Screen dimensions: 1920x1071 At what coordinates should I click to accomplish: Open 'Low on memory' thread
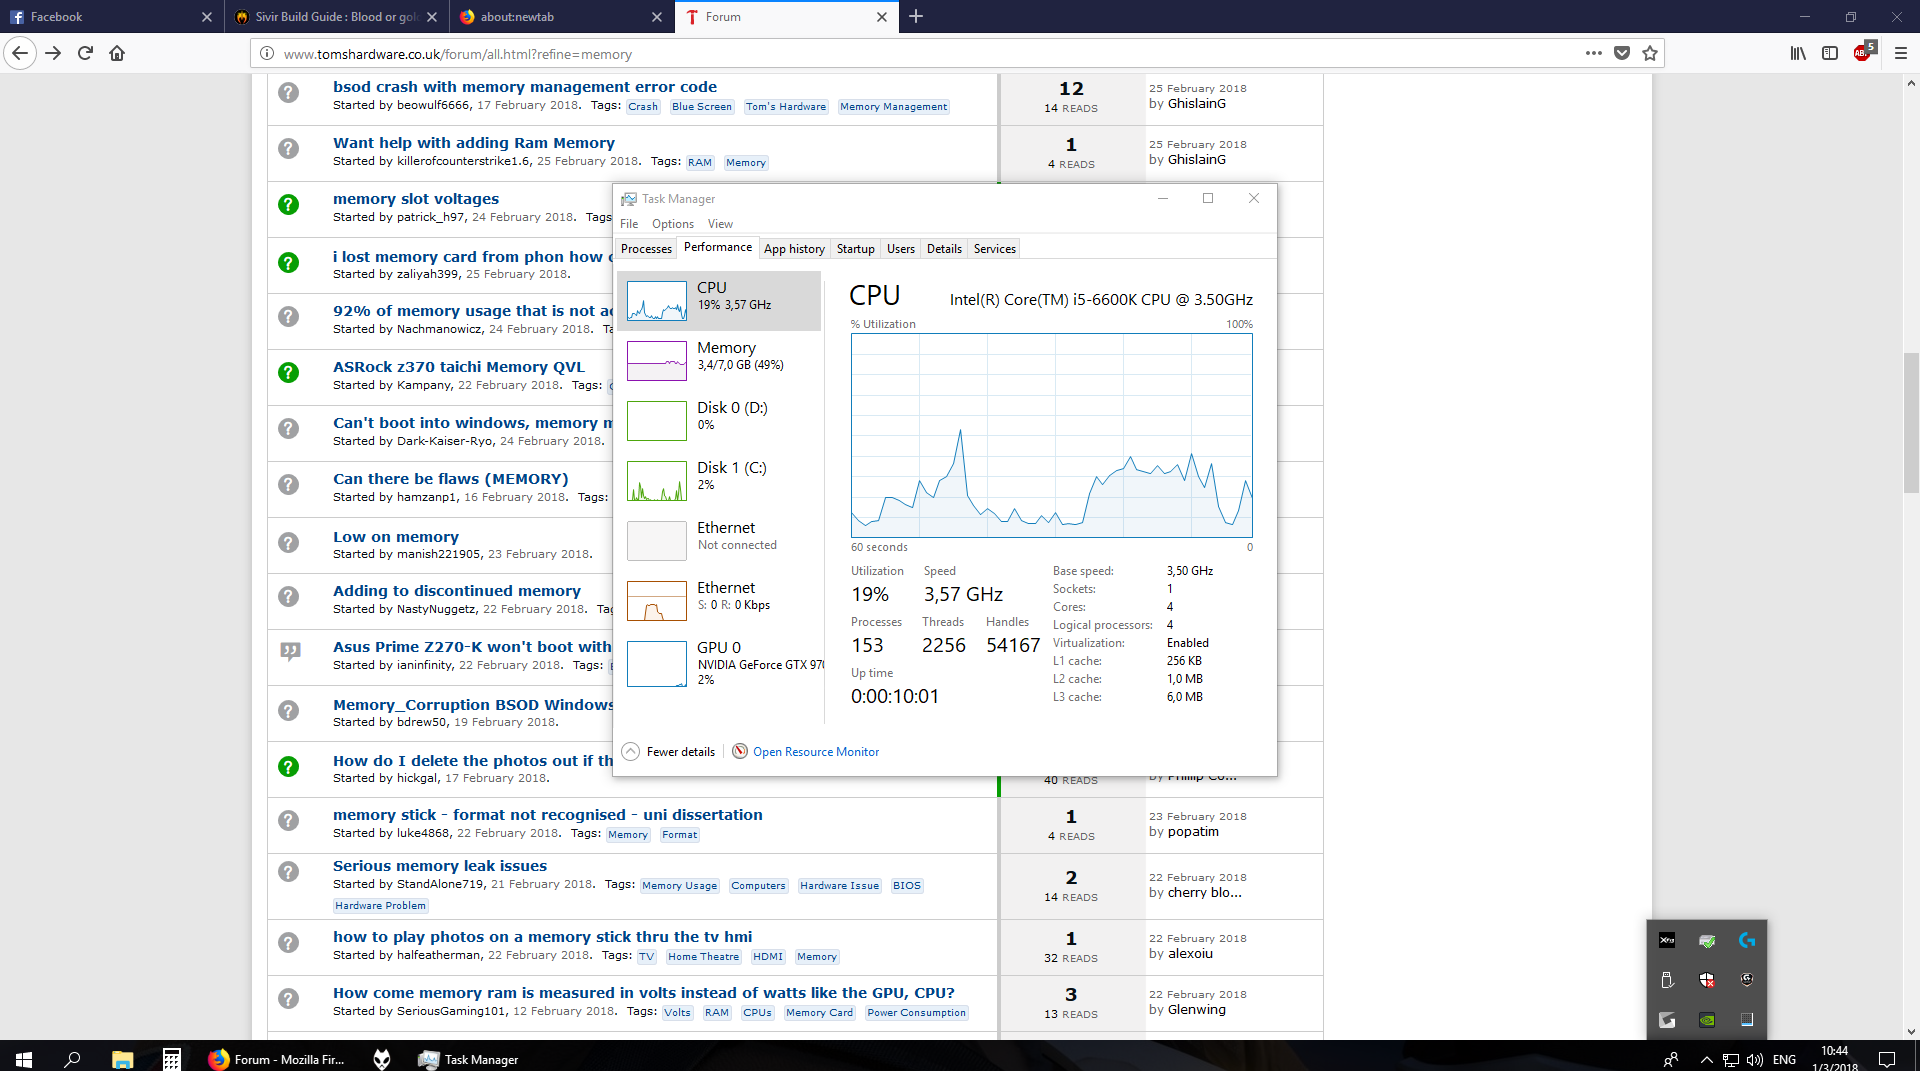[396, 537]
